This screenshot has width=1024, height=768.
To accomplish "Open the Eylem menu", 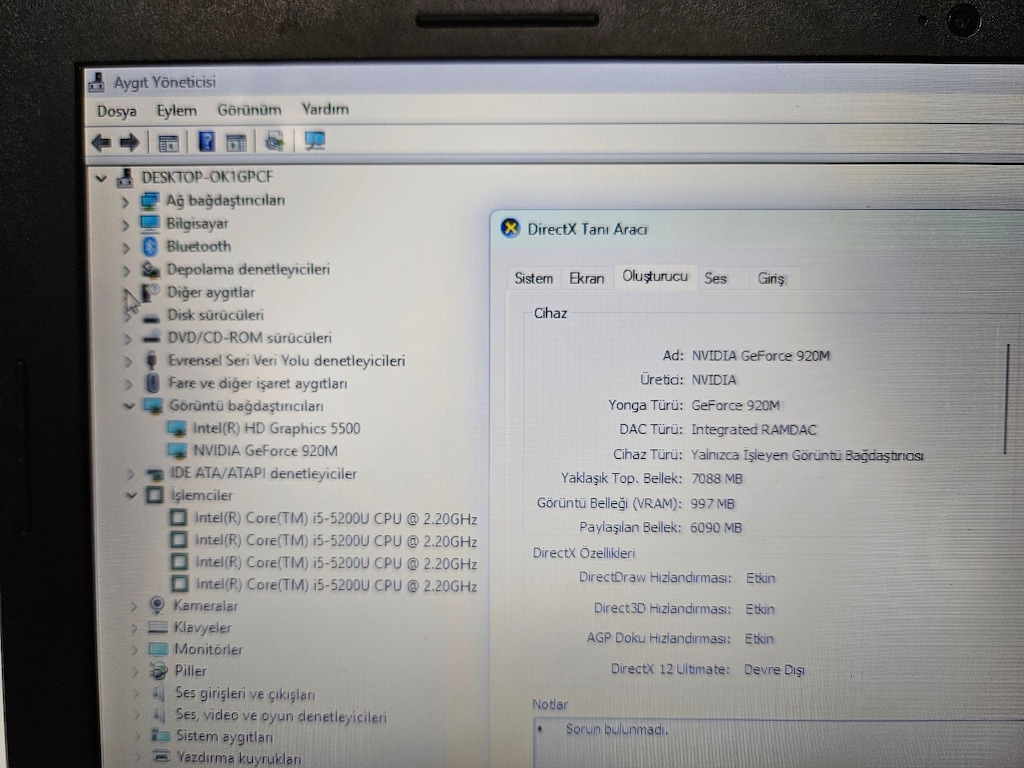I will [176, 110].
